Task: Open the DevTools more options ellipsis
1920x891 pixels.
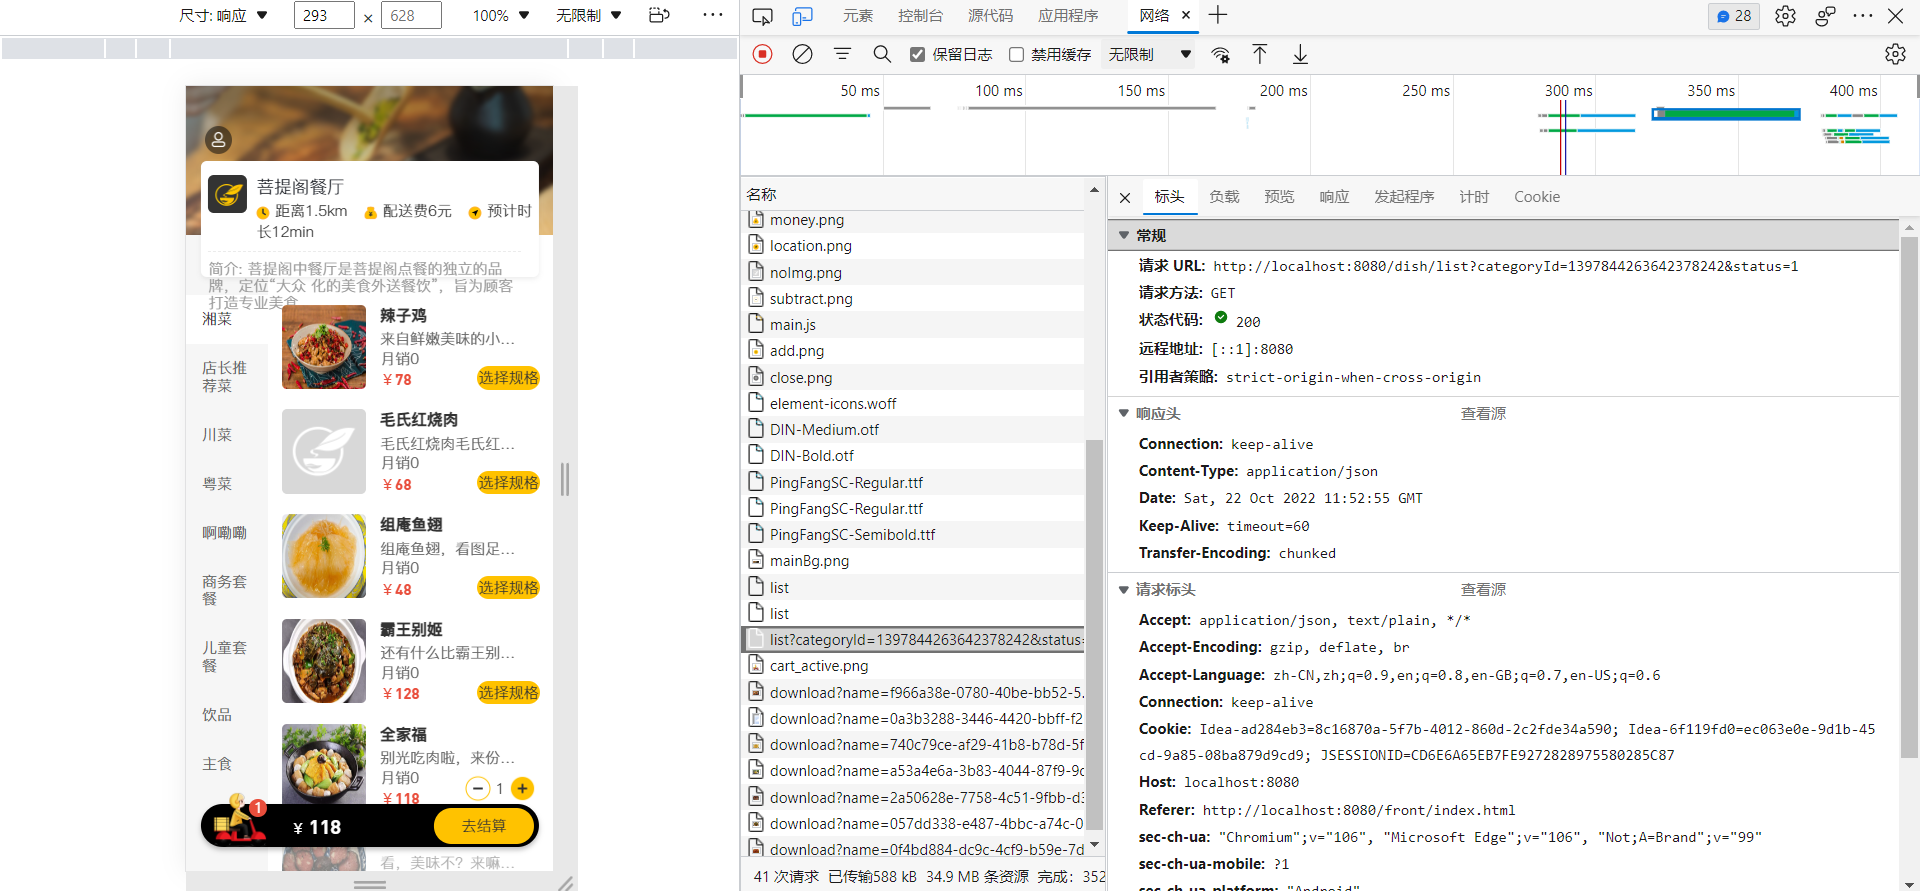Action: click(x=1862, y=16)
